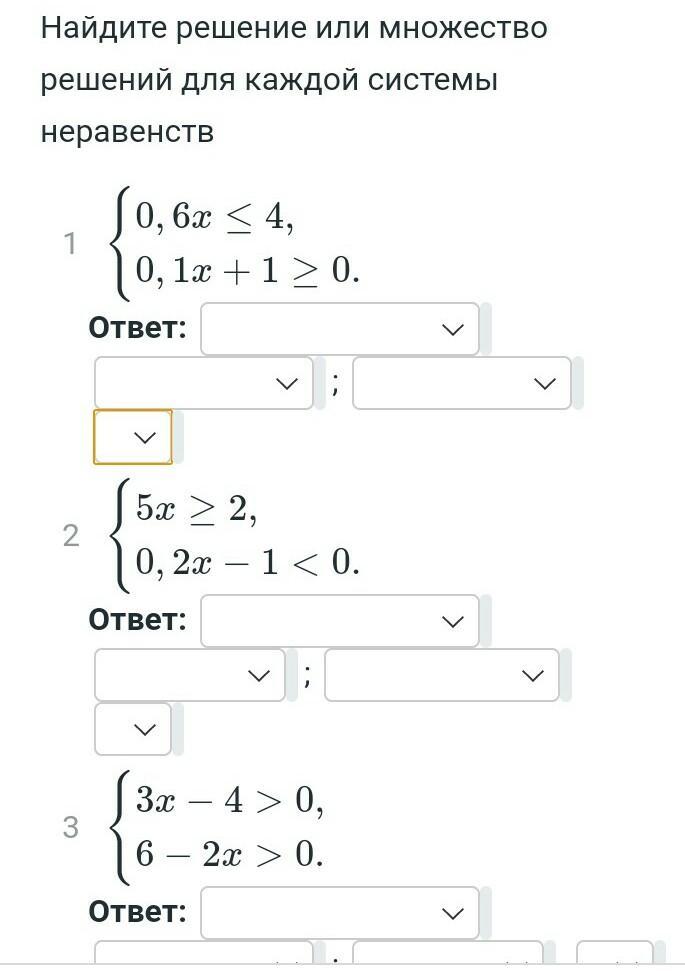Click the Ответ label under system 3

[138, 912]
